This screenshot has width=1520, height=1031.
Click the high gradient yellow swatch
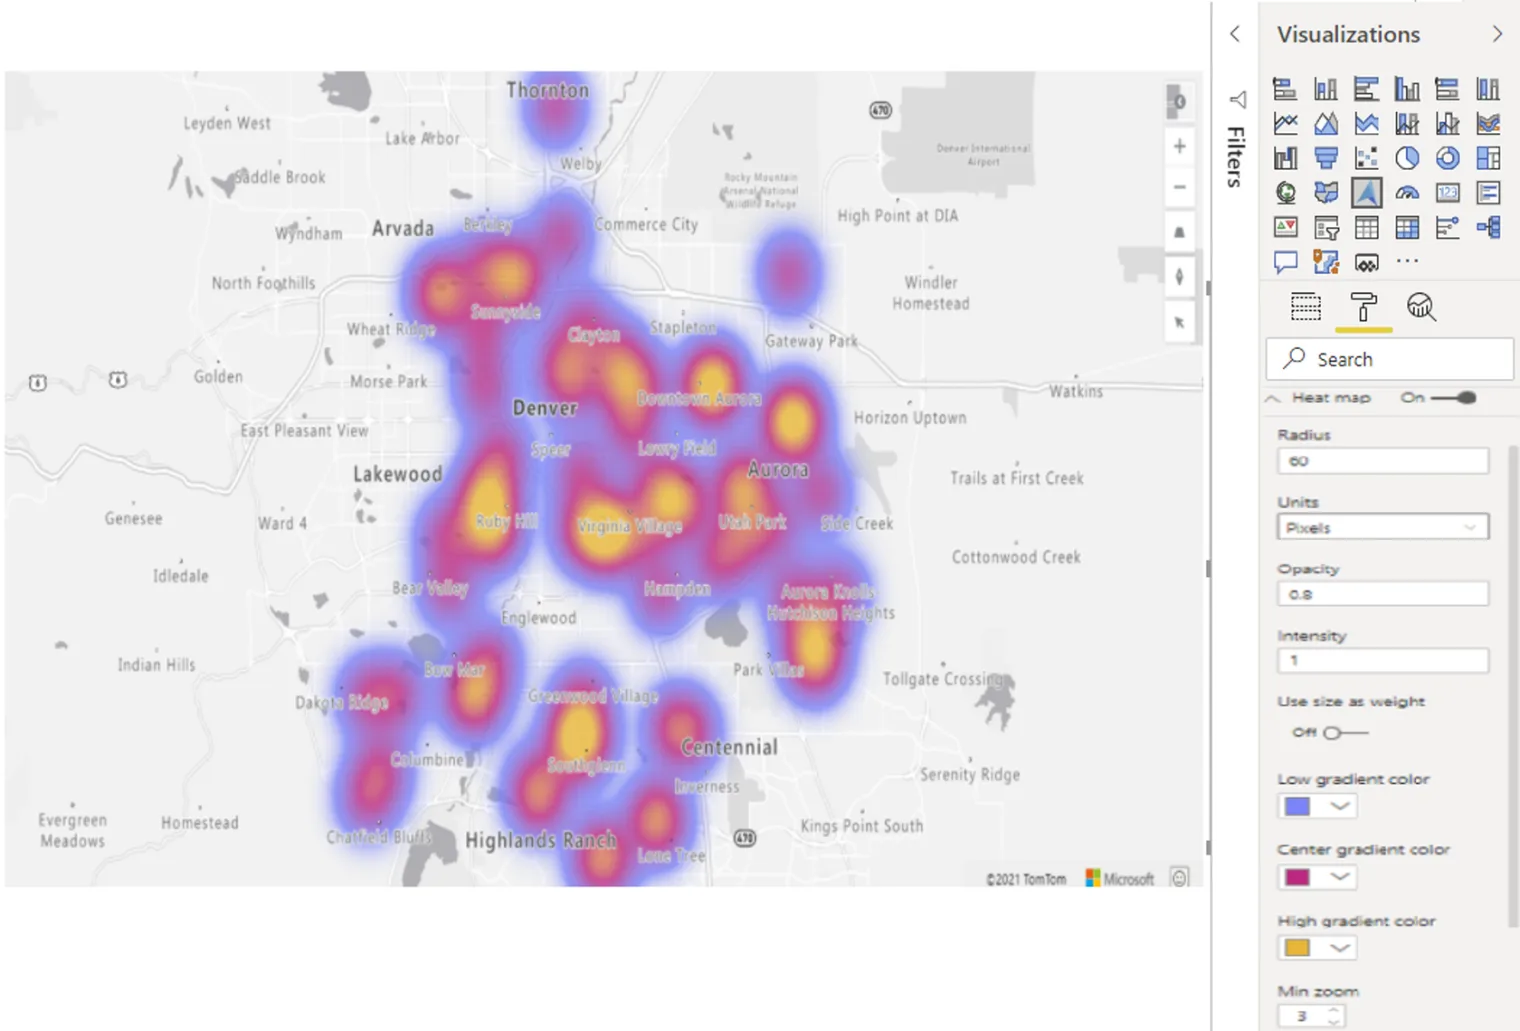point(1297,947)
